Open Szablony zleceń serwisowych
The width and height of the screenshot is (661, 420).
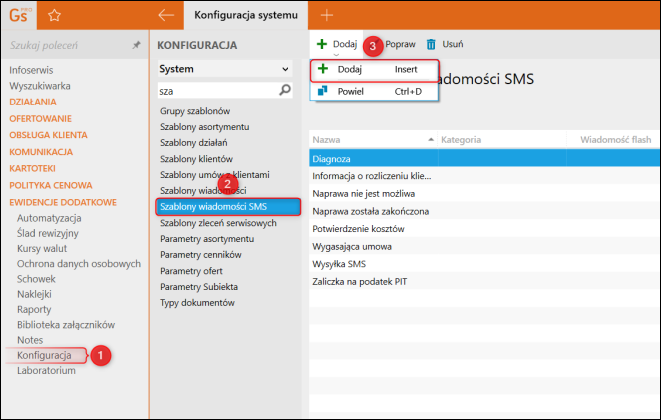217,223
